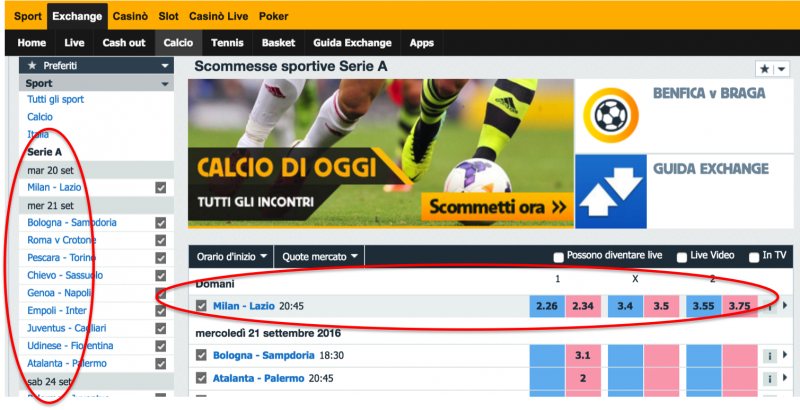Click the Scommetti ora banner button
The image size is (800, 410).
pyautogui.click(x=497, y=207)
